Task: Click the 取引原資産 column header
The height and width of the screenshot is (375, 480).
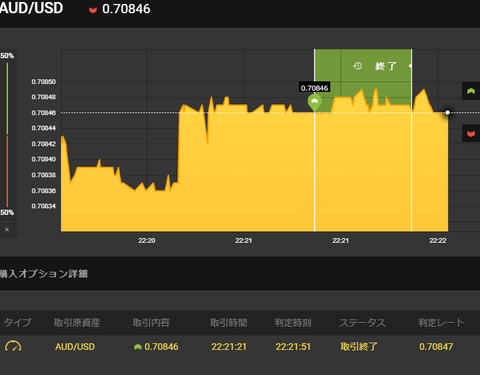Action: (77, 322)
